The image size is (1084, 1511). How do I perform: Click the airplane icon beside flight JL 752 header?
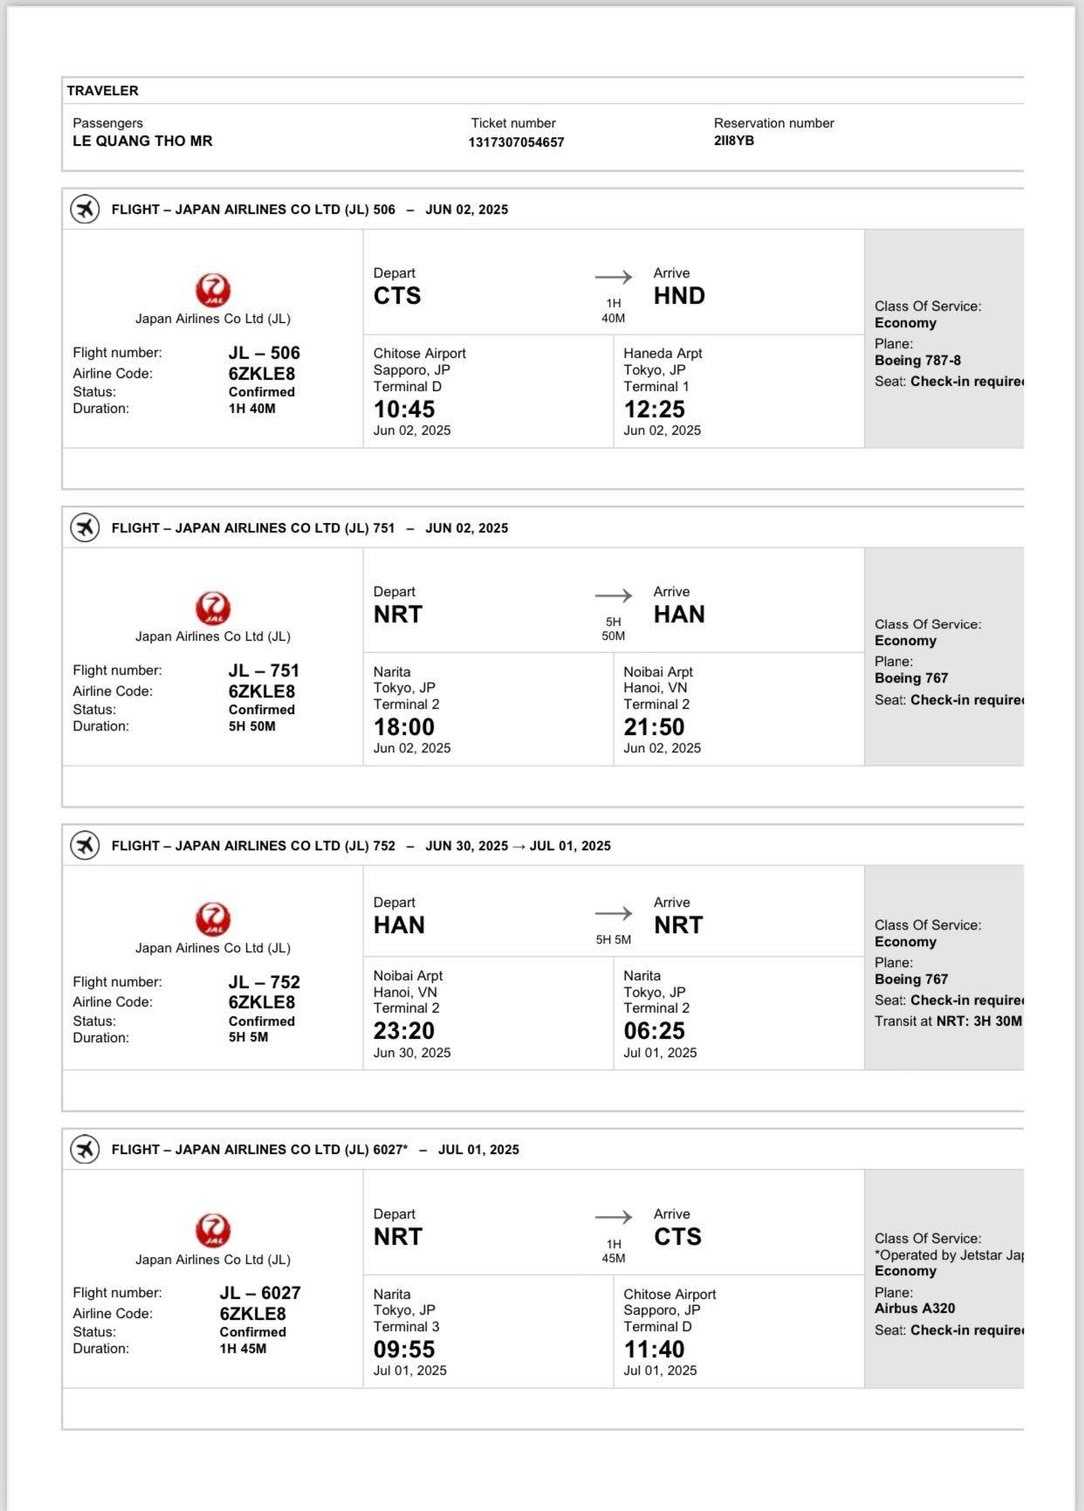85,845
